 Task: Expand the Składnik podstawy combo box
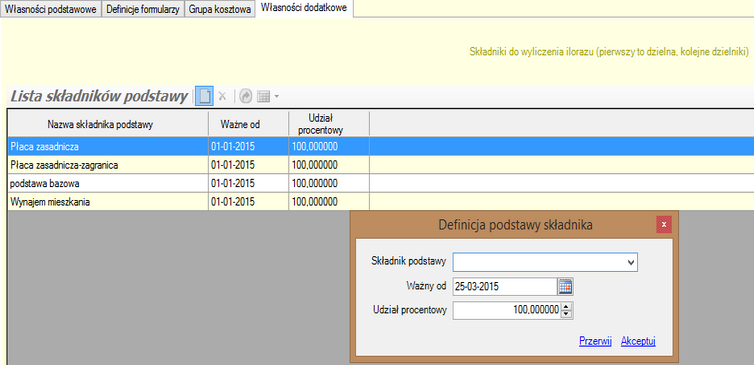point(631,263)
